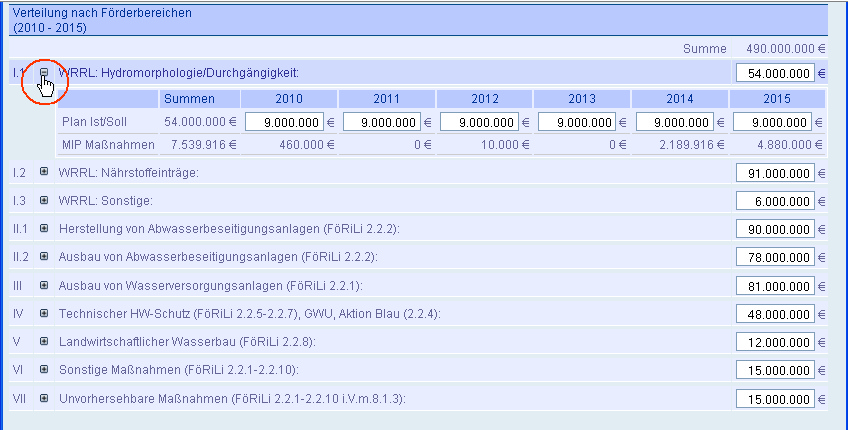Click the 'Summe' label at top right
Screen dimensions: 848x430
pyautogui.click(x=705, y=49)
